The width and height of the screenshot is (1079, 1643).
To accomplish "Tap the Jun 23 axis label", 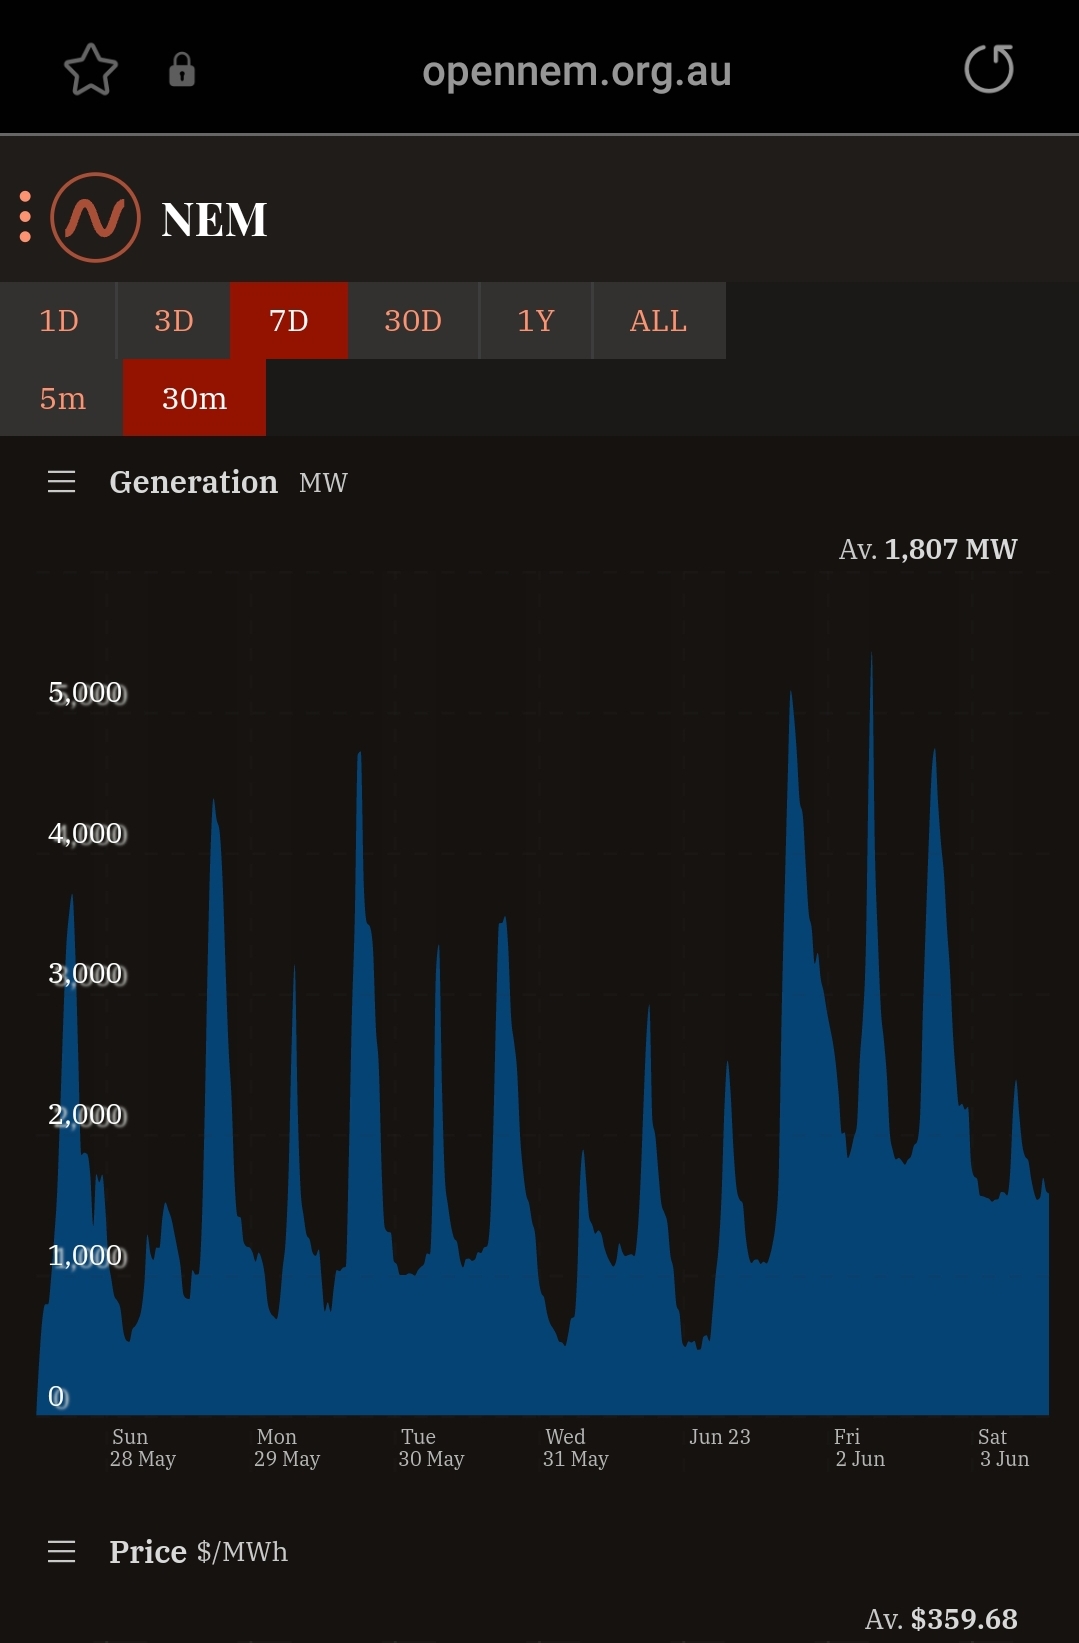I will pos(719,1437).
